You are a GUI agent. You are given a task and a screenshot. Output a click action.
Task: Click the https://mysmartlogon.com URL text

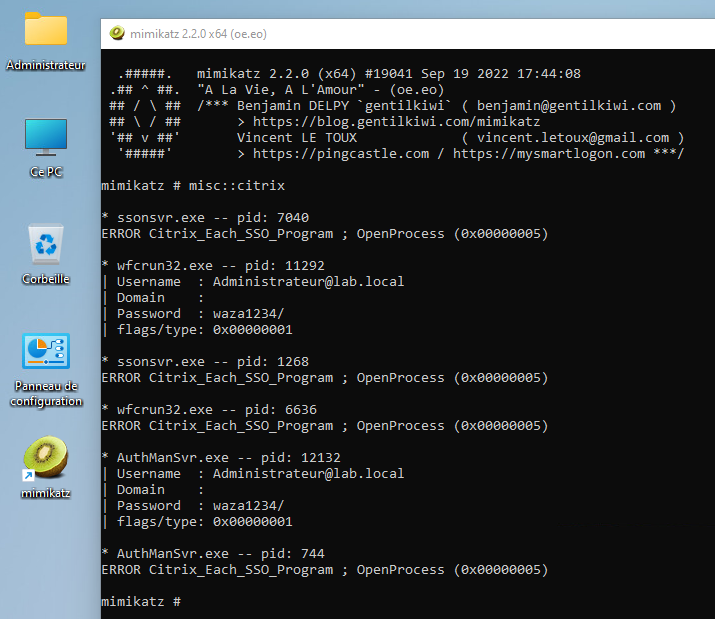pos(549,154)
